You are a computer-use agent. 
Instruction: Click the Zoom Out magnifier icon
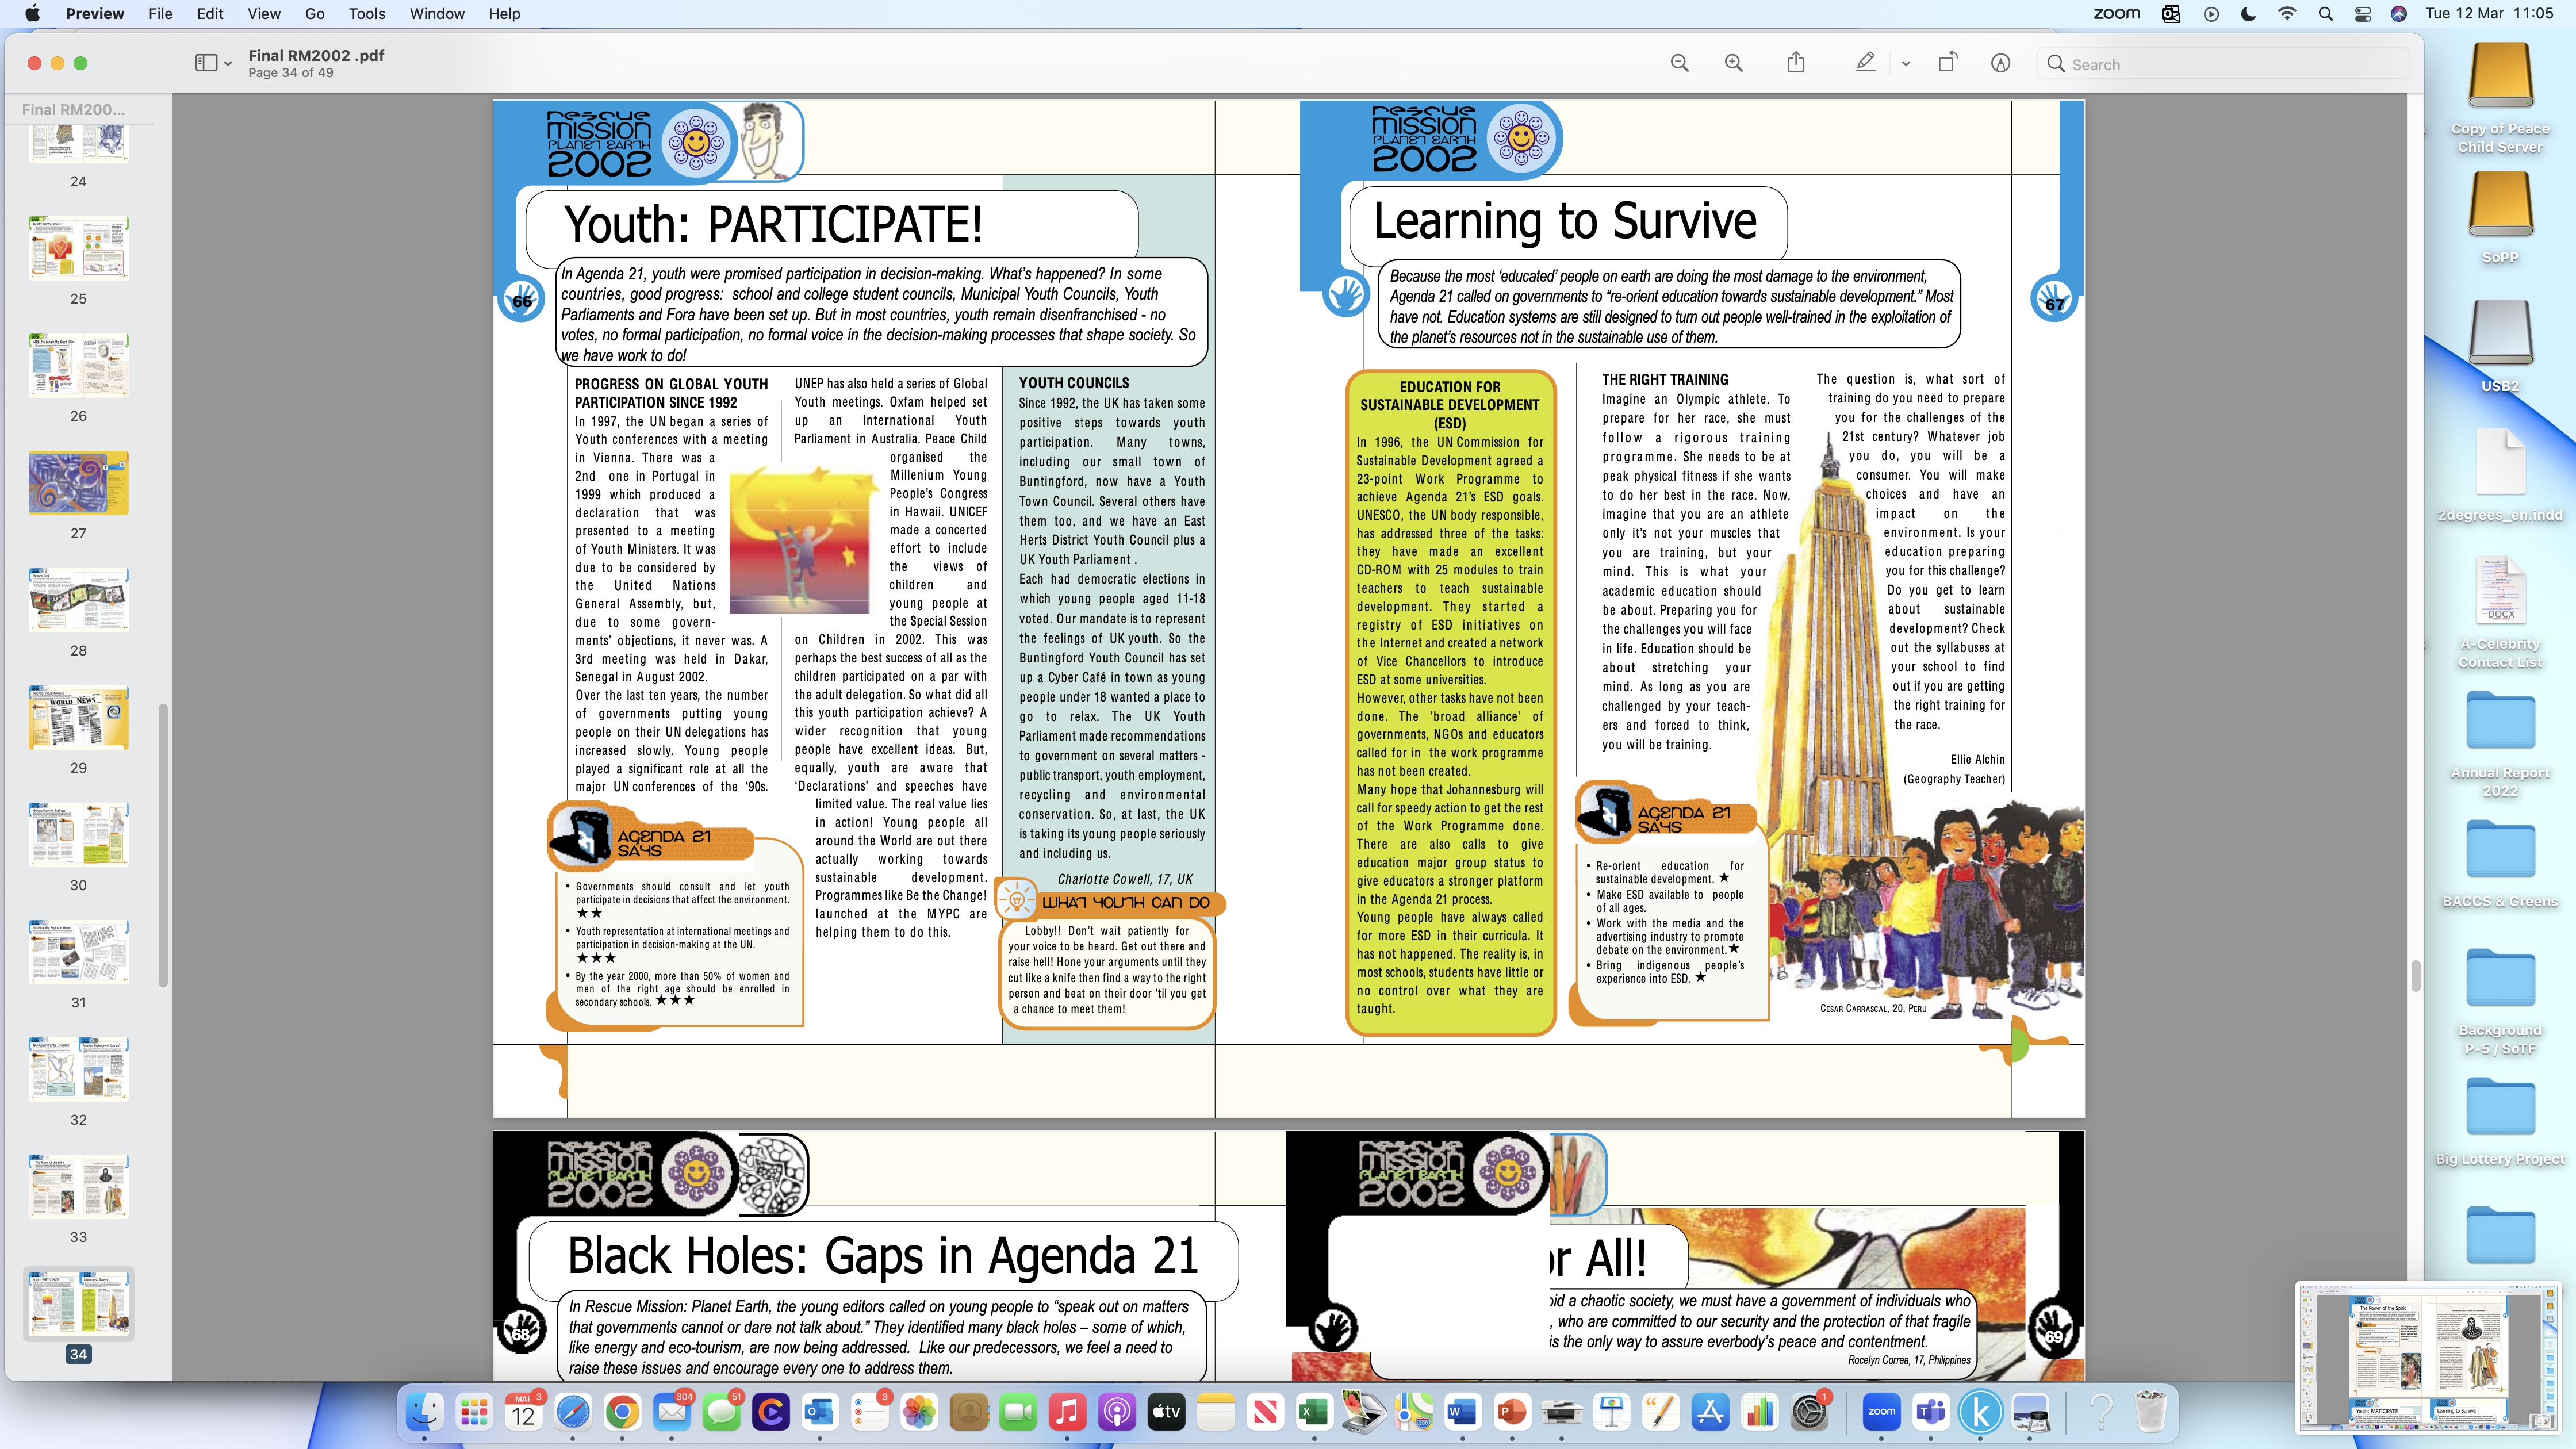click(x=1680, y=63)
